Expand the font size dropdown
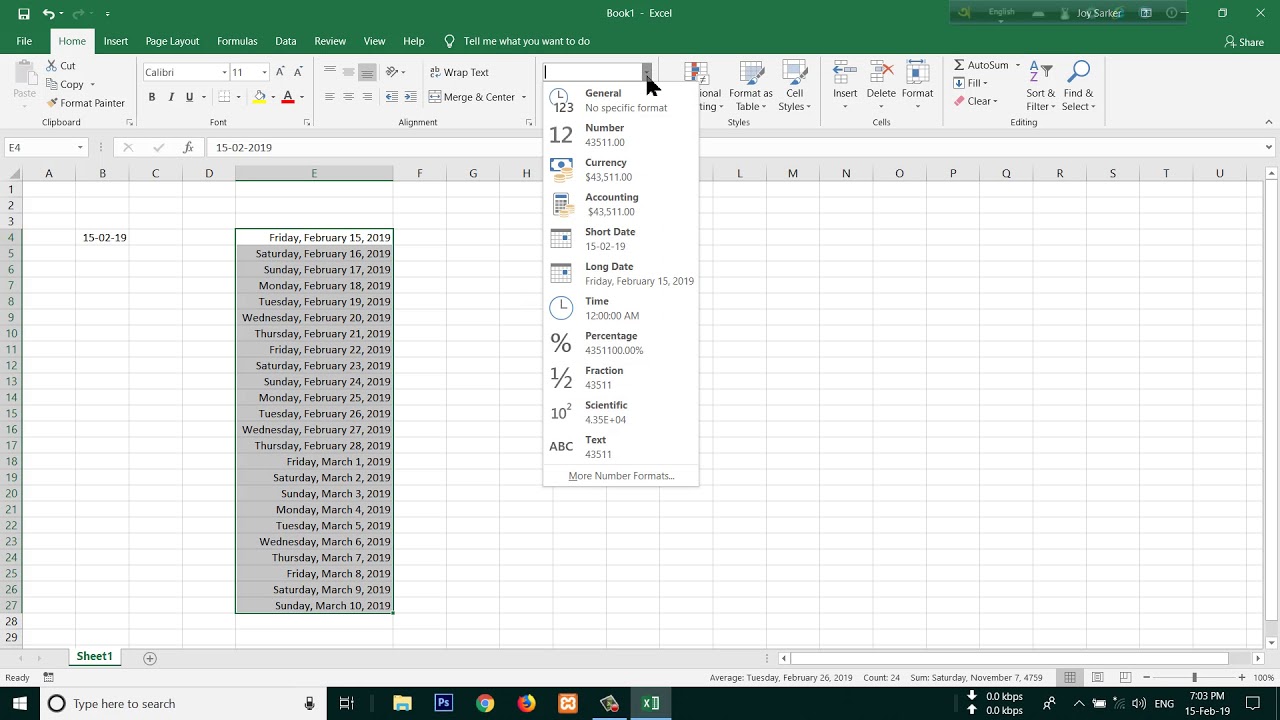The image size is (1280, 720). (264, 72)
